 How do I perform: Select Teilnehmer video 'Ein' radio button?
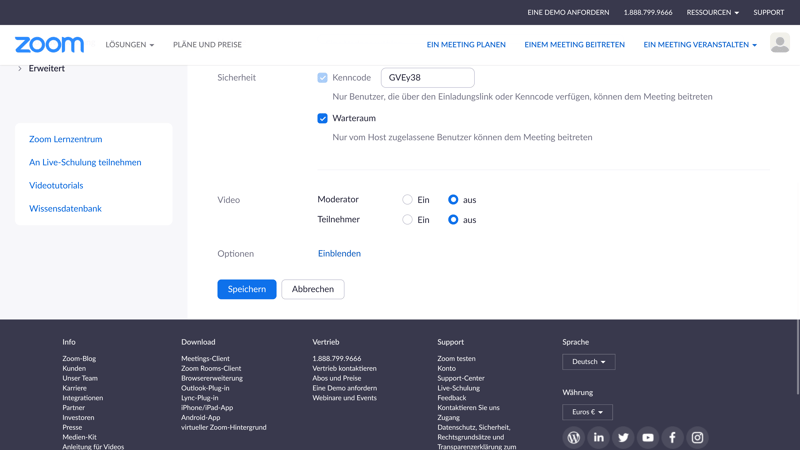pos(407,220)
